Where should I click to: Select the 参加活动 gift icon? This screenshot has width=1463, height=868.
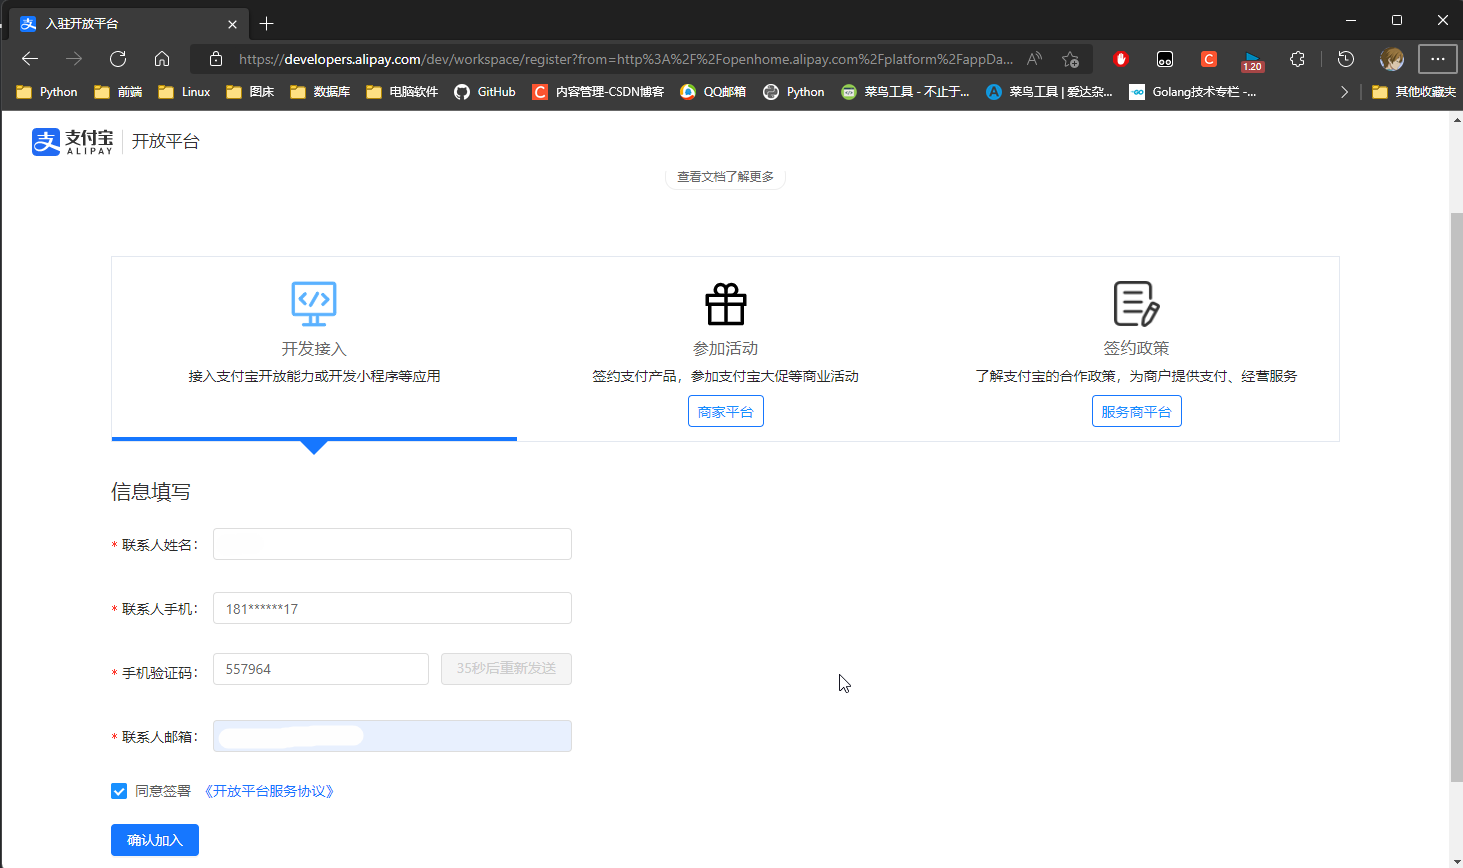[726, 304]
